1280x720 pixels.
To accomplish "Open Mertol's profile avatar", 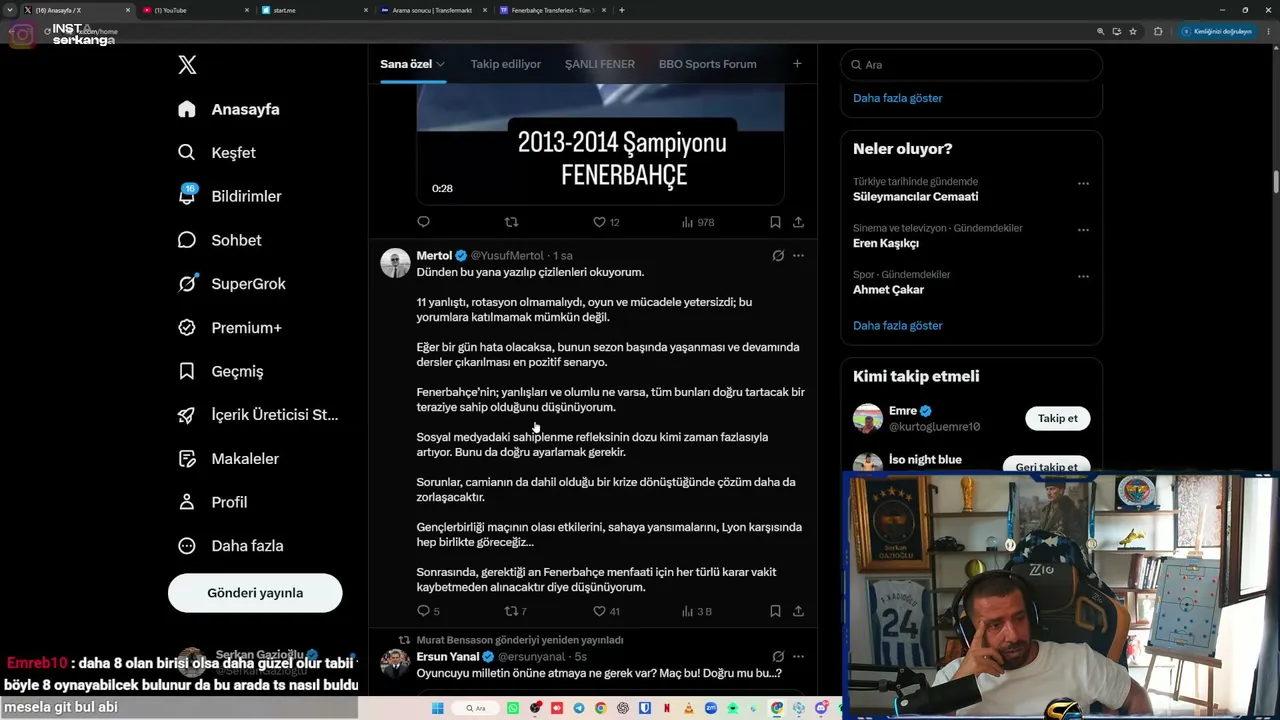I will [396, 263].
